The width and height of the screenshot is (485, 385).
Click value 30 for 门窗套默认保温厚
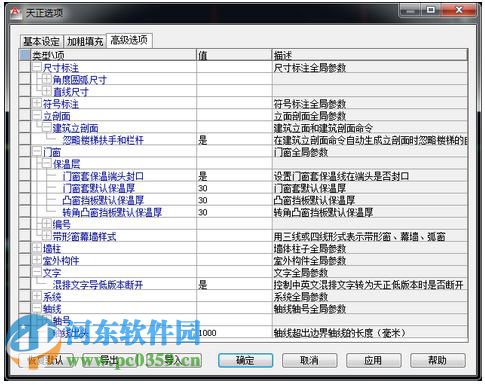[203, 188]
